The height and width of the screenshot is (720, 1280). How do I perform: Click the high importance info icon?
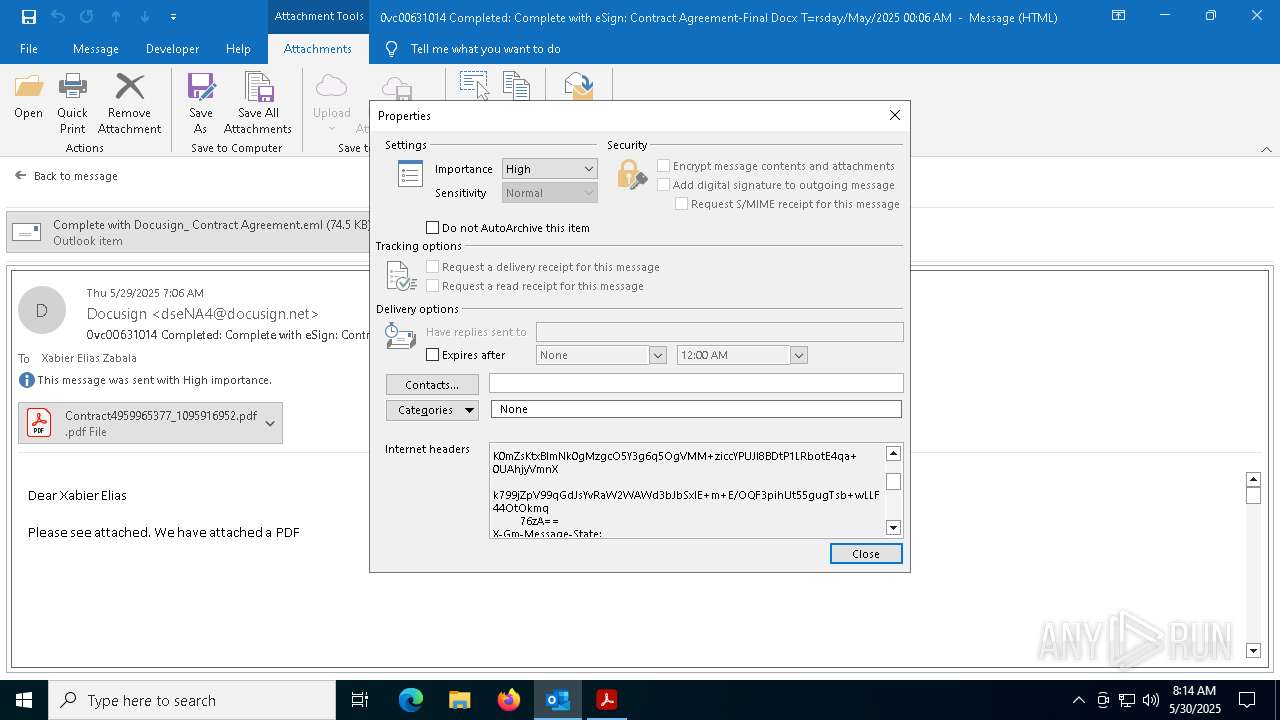(27, 380)
